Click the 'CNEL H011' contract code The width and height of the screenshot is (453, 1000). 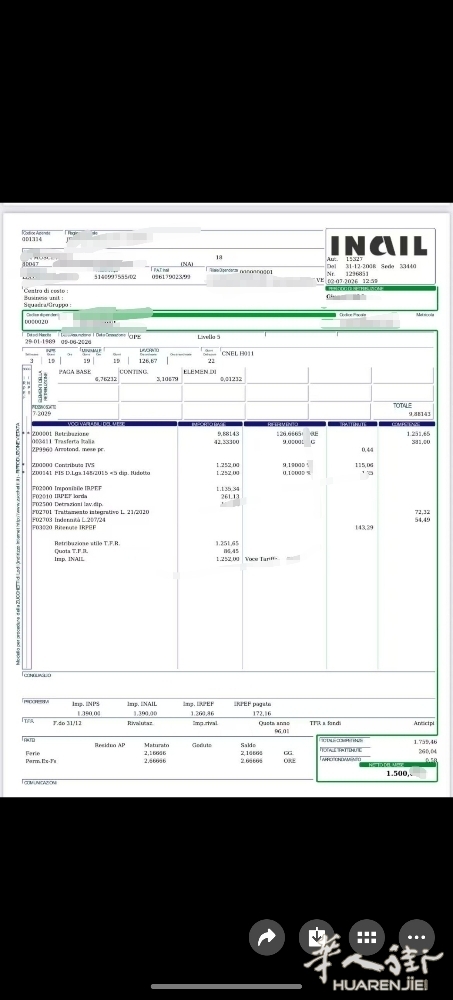click(237, 352)
